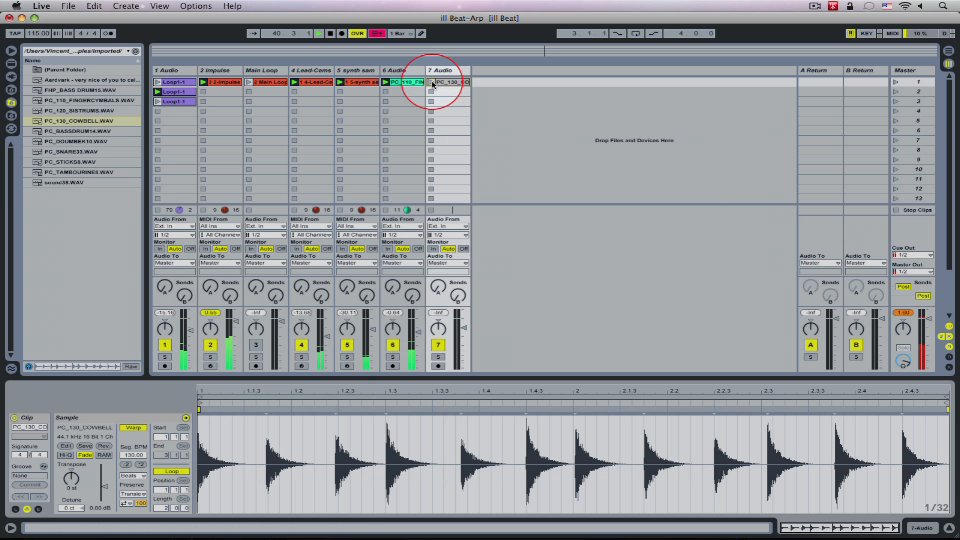Launch the first Loop1-1 clip in track 1
The width and height of the screenshot is (960, 540).
[x=158, y=81]
